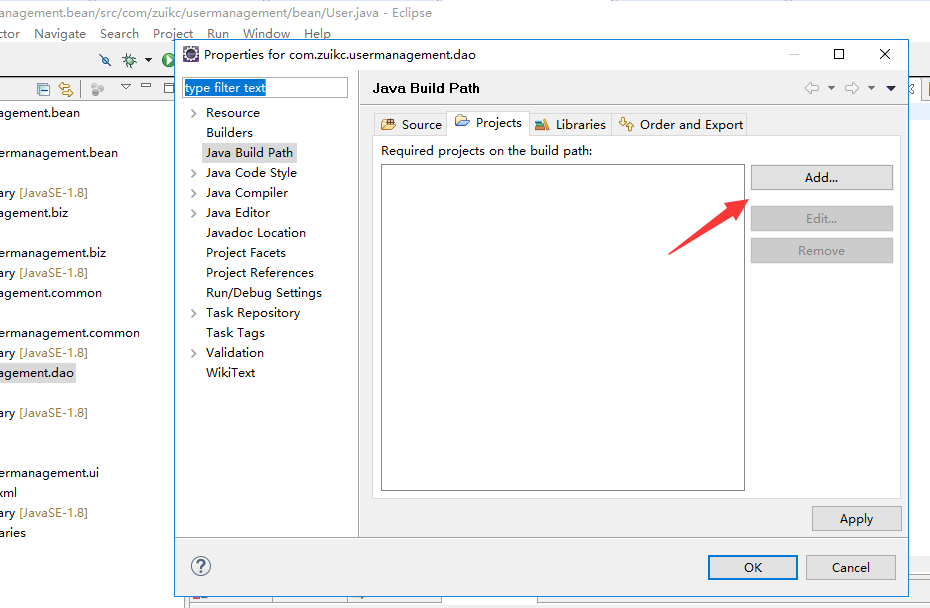Minimize the Package Explorer view
The width and height of the screenshot is (930, 608).
(x=146, y=86)
